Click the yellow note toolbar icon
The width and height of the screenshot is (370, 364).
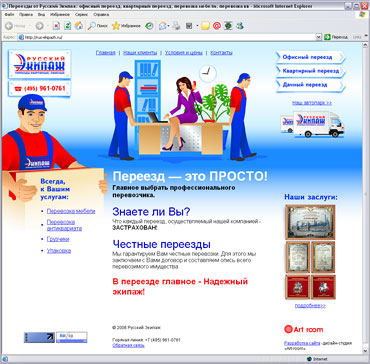(206, 26)
